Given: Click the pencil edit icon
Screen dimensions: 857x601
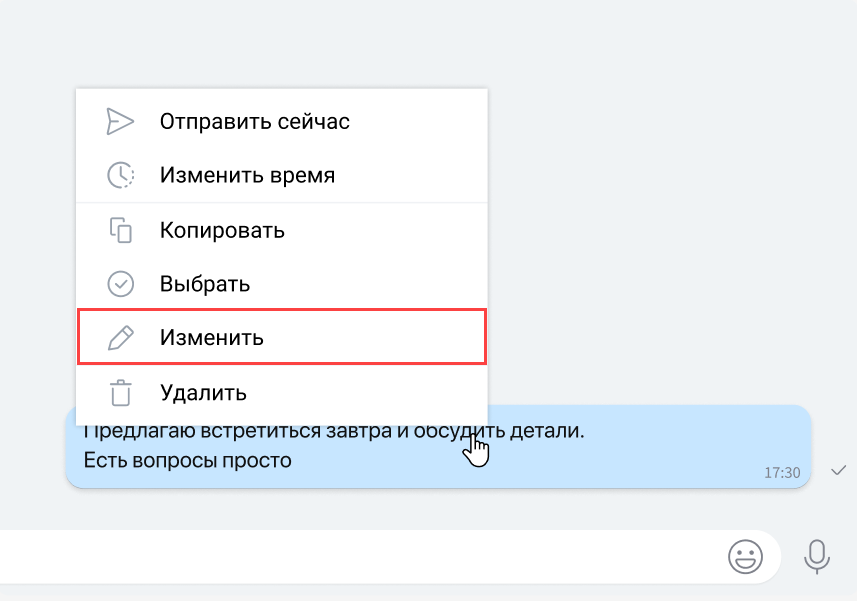Looking at the screenshot, I should point(120,338).
